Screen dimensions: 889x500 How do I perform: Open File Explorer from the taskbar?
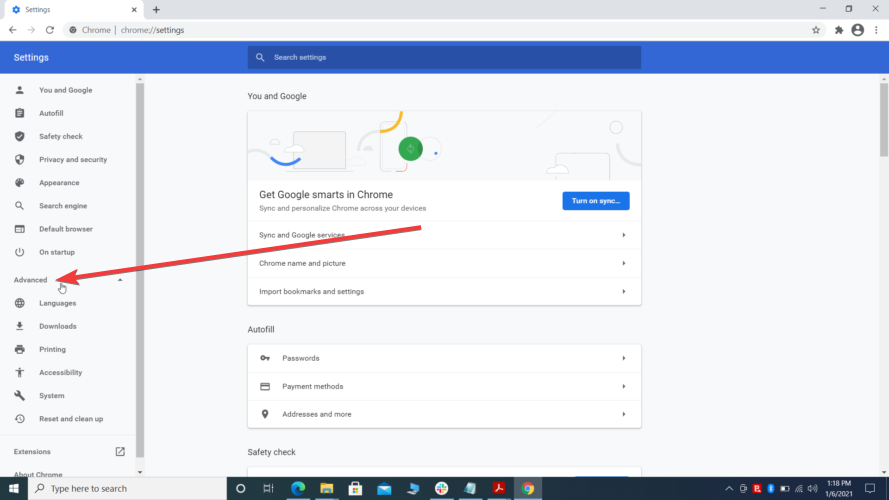[327, 488]
